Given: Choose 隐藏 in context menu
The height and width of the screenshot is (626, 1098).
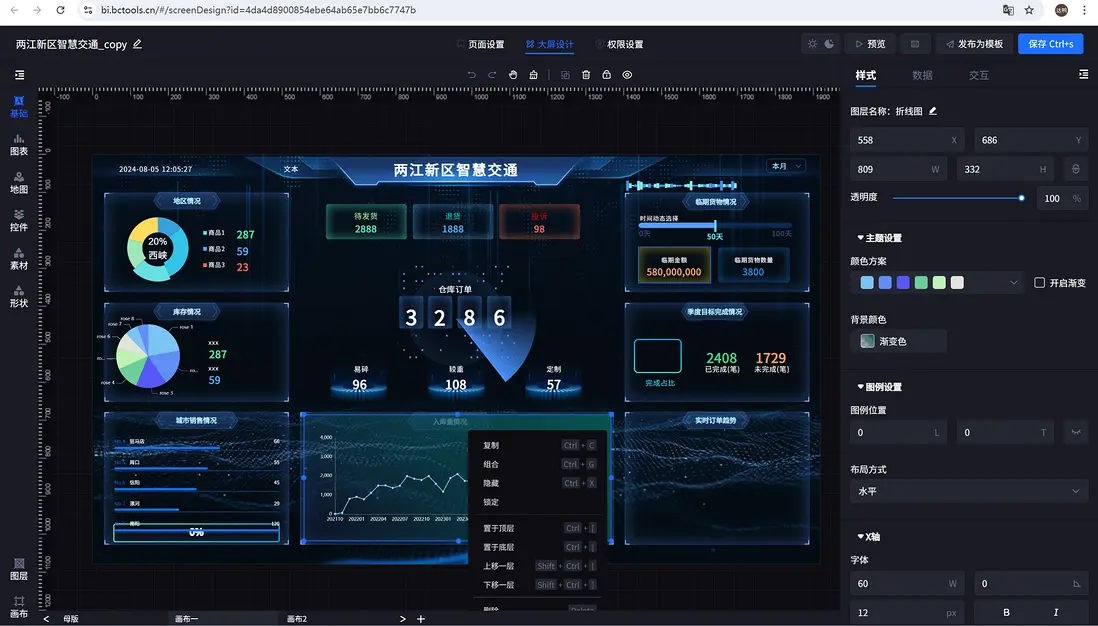Looking at the screenshot, I should (539, 483).
